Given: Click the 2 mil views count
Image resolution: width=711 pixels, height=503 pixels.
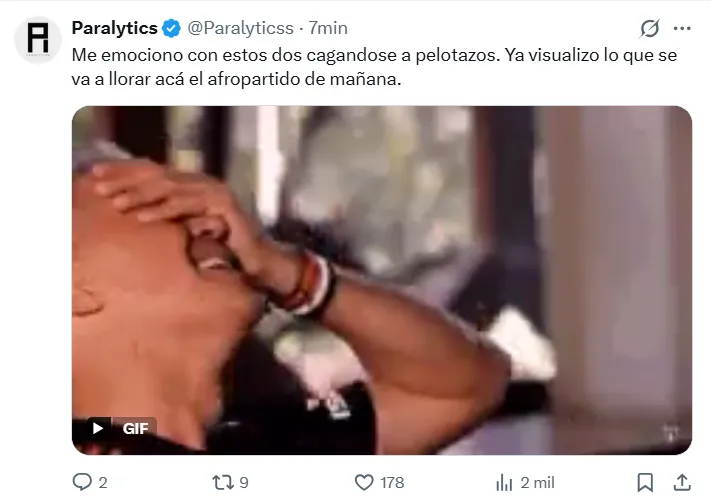Looking at the screenshot, I should pos(537,483).
